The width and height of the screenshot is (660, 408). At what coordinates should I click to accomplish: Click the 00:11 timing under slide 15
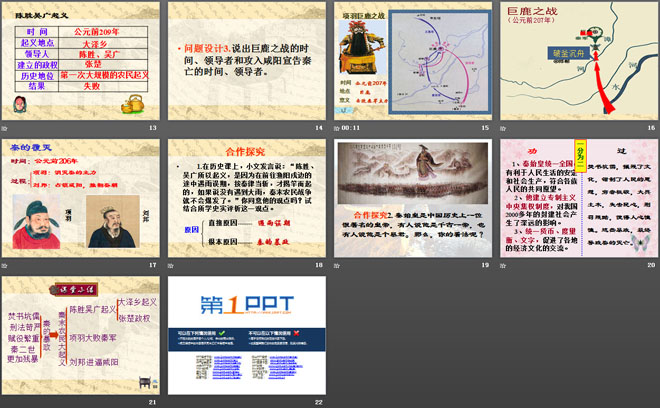[351, 128]
